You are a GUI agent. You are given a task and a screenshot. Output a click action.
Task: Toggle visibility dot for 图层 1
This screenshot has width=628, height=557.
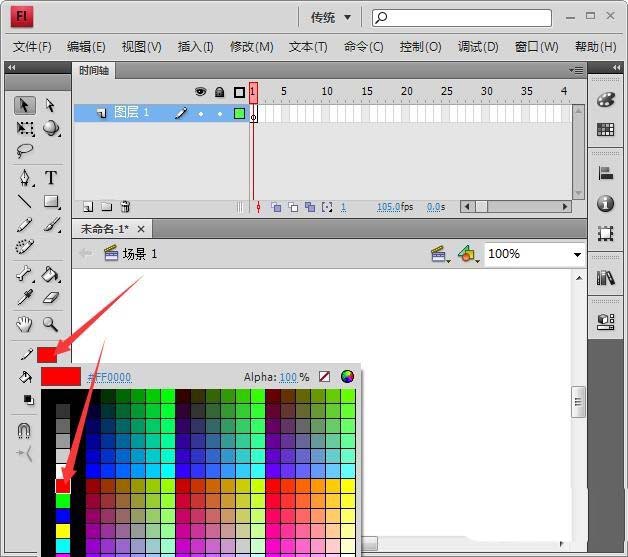201,114
